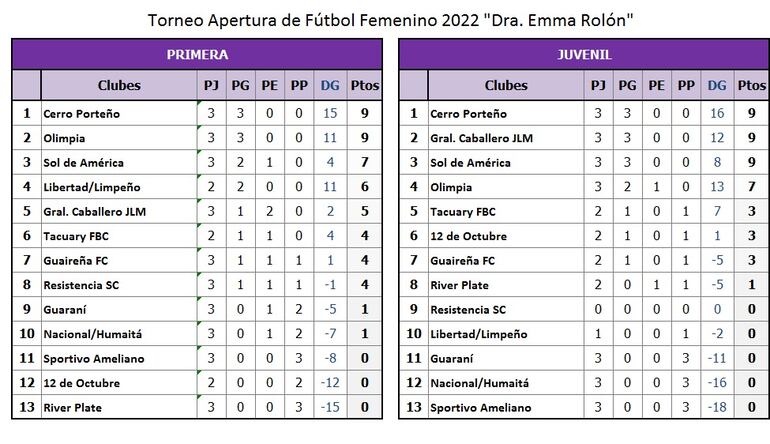Select Resistencia SC in JUVENIL table
This screenshot has width=770, height=444.
click(x=467, y=310)
